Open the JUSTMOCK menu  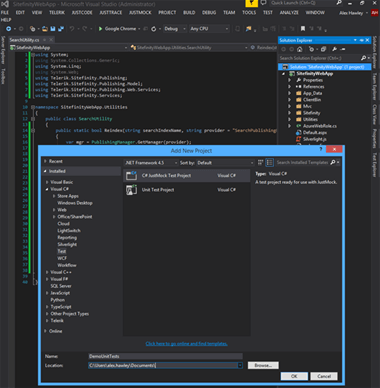[140, 12]
